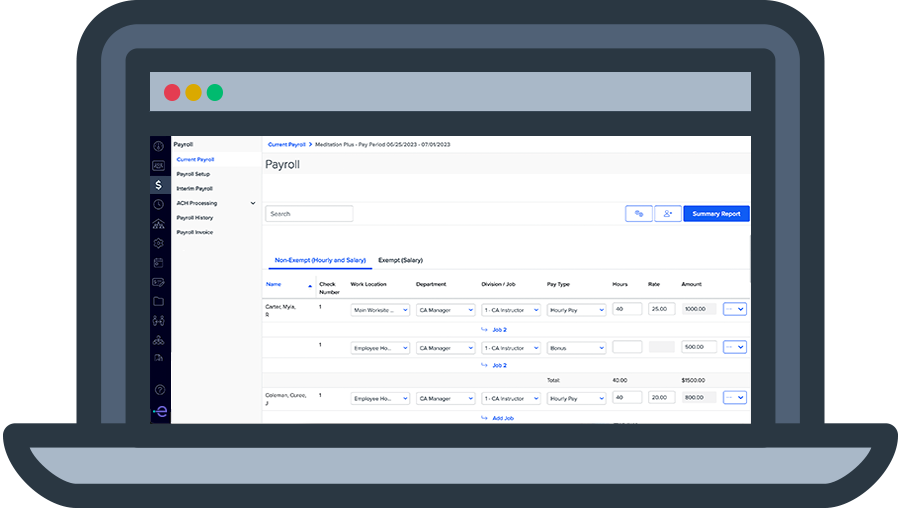Click the calendar icon in left sidebar
The width and height of the screenshot is (900, 510).
(x=158, y=263)
